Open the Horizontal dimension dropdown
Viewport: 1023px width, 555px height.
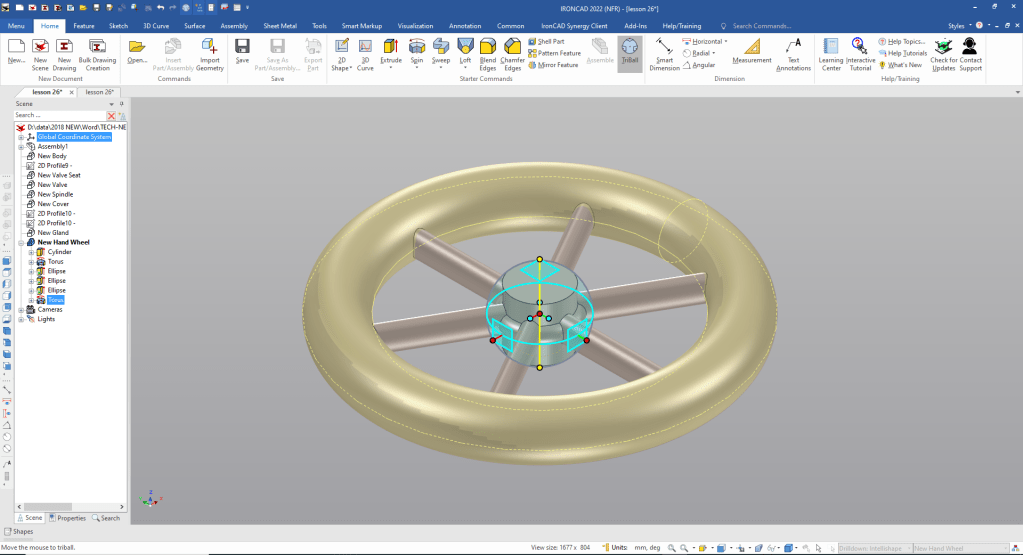[x=726, y=41]
